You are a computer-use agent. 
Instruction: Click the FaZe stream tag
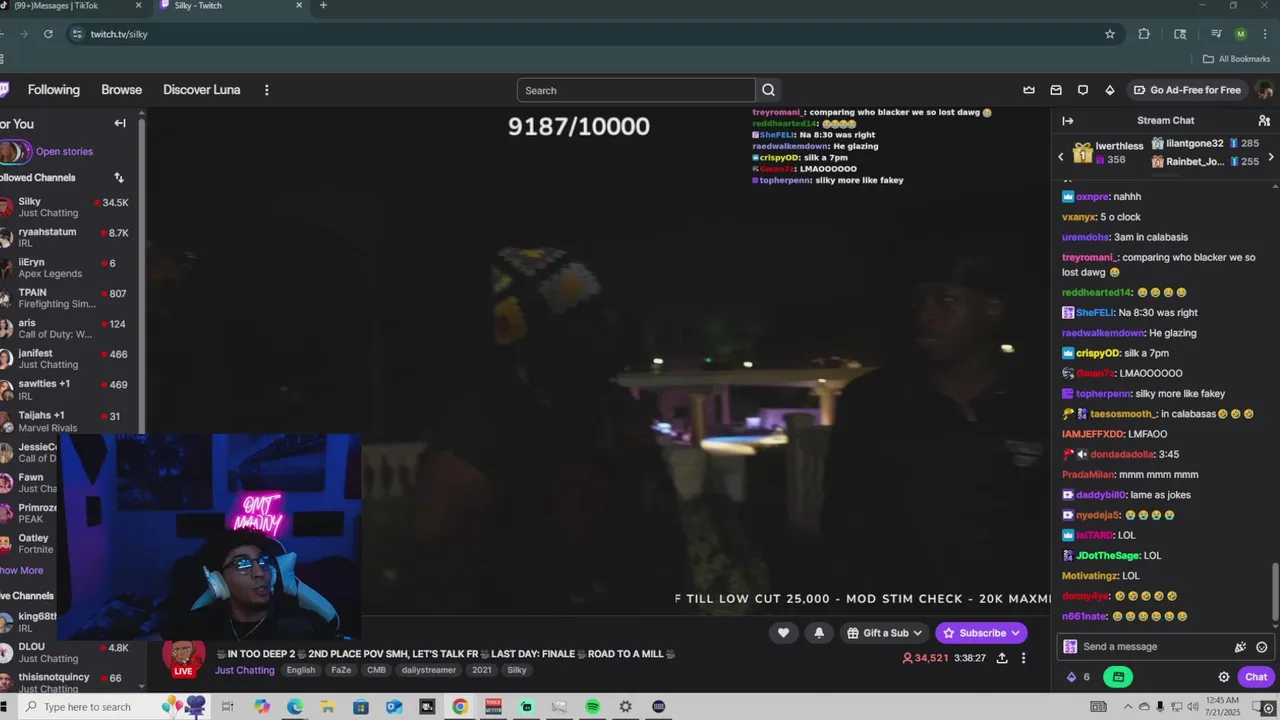click(x=341, y=670)
